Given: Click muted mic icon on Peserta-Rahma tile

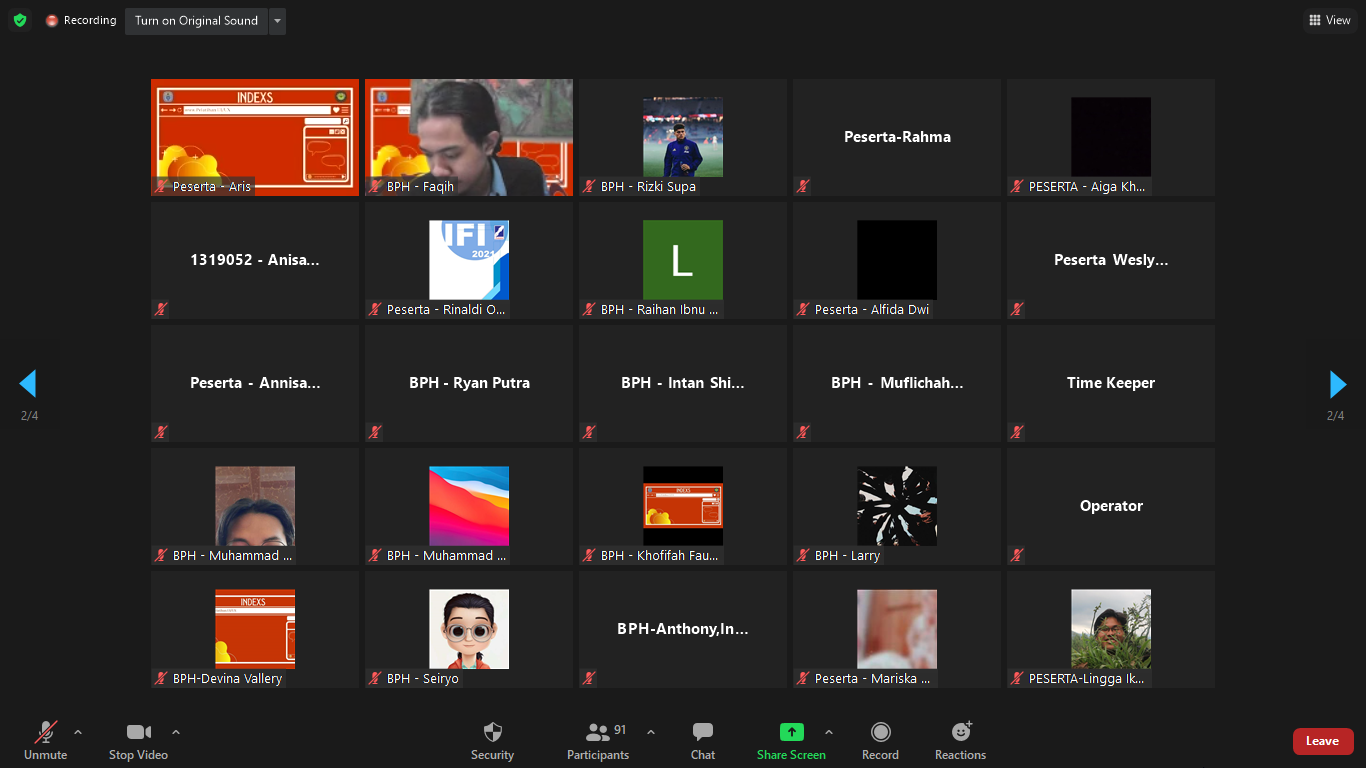Looking at the screenshot, I should tap(803, 186).
